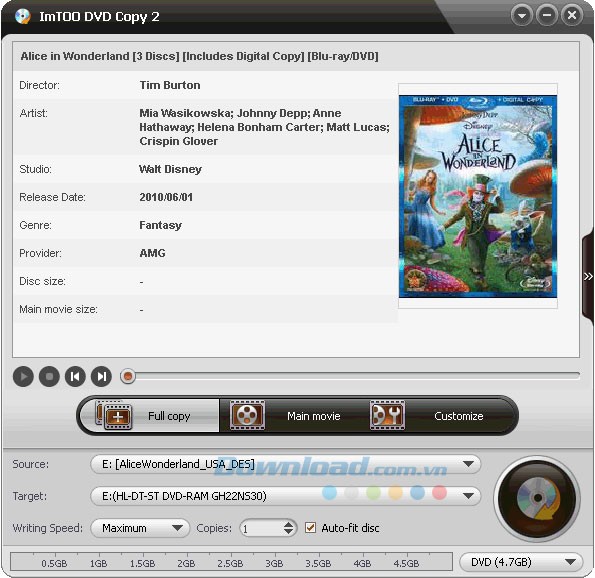Click the genre value 'Fantasy'
This screenshot has width=595, height=578.
tap(161, 225)
